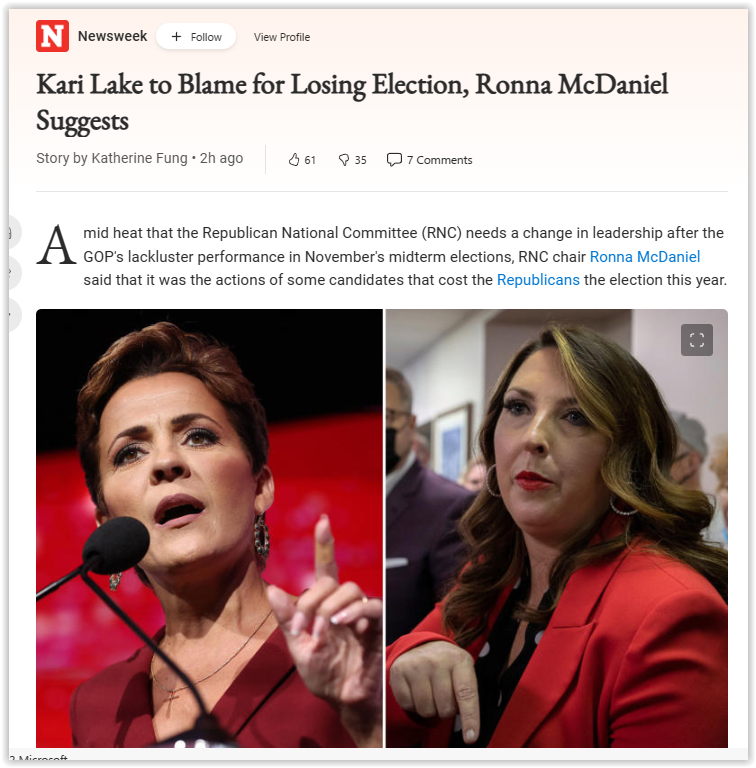This screenshot has width=756, height=768.
Task: Click the 35 dislikes count
Action: [x=360, y=160]
